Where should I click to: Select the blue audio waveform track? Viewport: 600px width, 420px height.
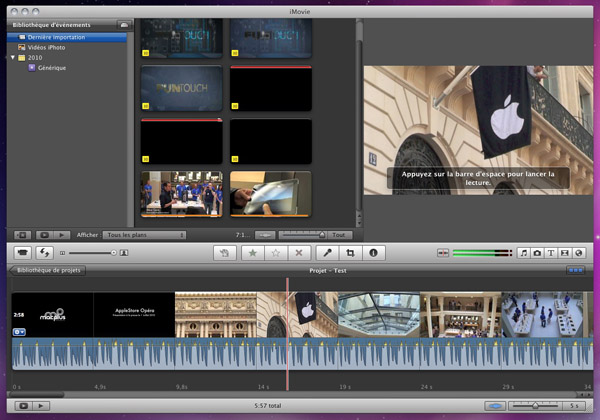pyautogui.click(x=302, y=354)
